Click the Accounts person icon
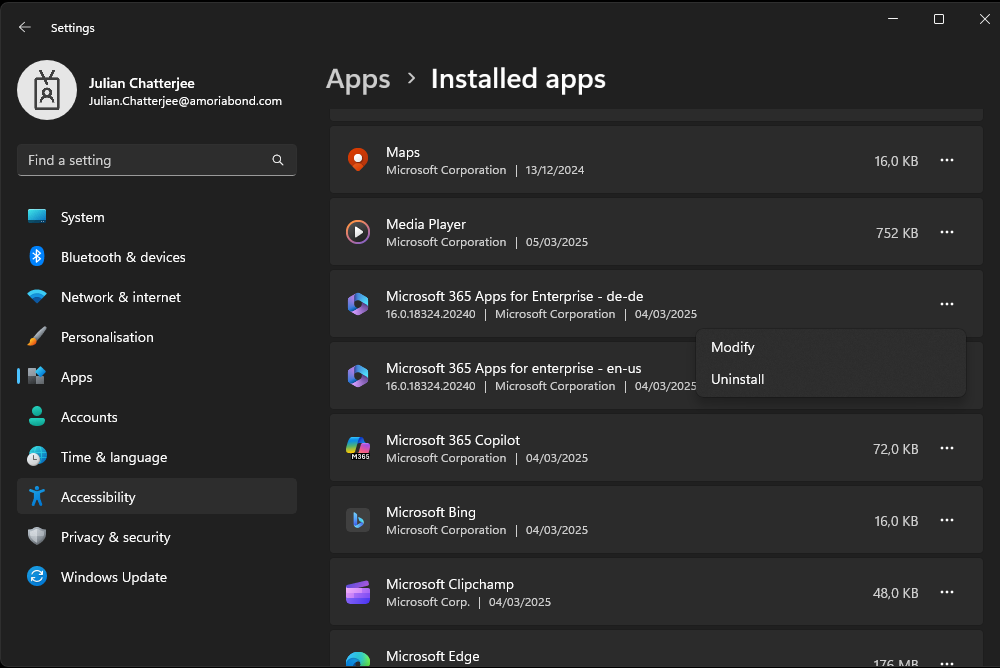 coord(37,416)
